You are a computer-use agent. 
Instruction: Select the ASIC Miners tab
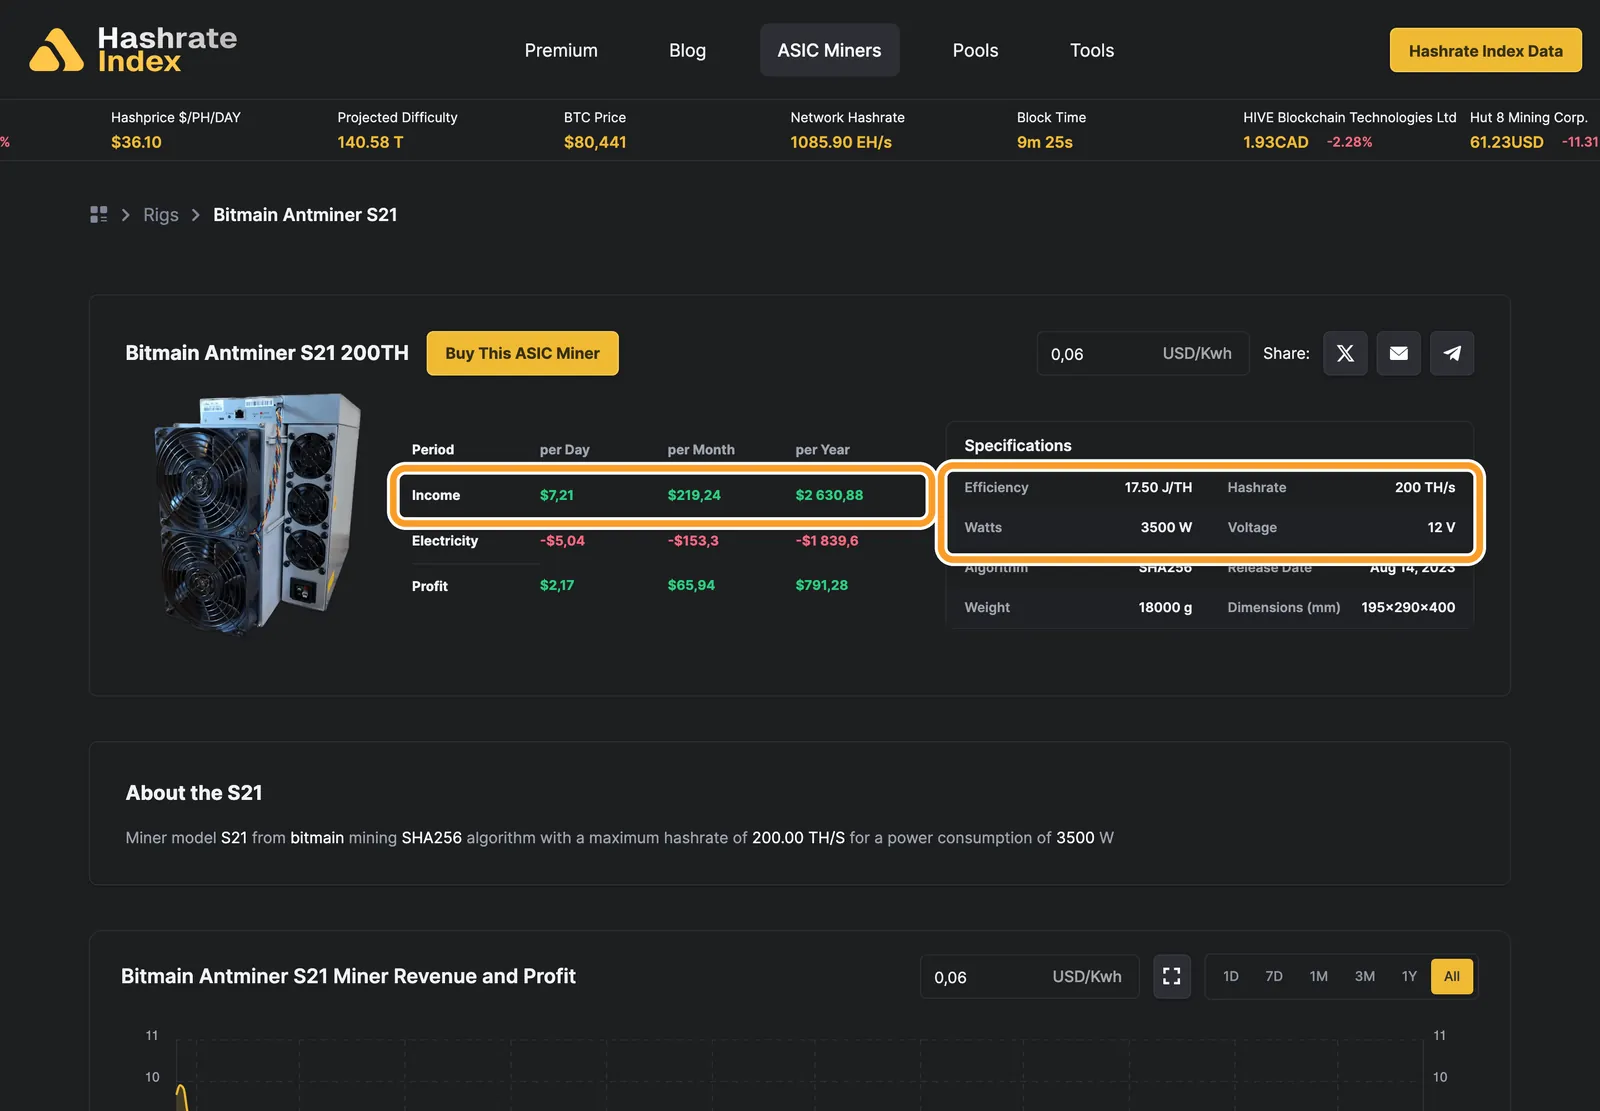[829, 50]
